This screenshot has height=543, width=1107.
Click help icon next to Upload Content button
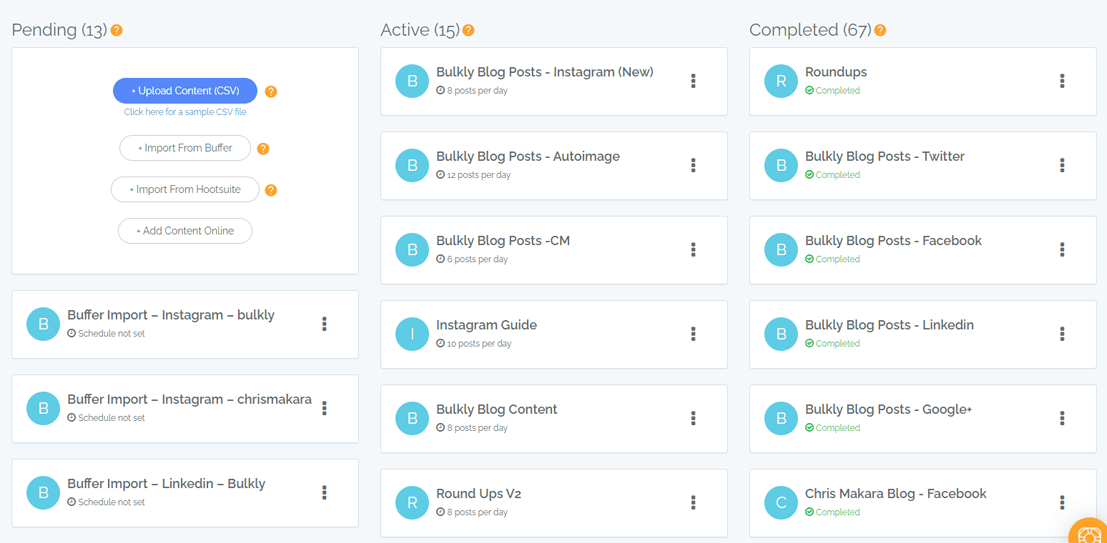[271, 92]
